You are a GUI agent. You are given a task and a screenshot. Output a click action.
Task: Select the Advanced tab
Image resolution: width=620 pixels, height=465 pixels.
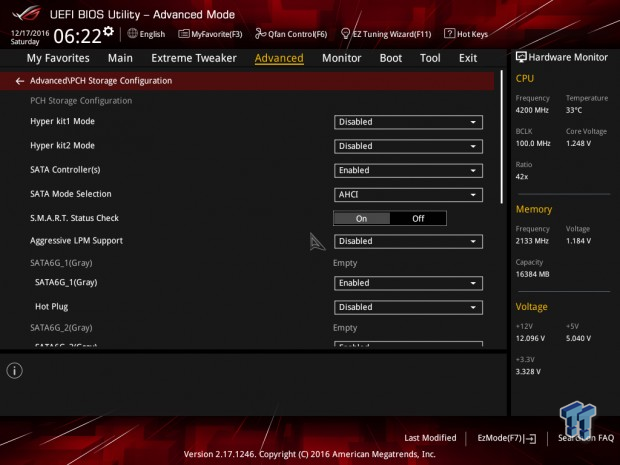(279, 58)
